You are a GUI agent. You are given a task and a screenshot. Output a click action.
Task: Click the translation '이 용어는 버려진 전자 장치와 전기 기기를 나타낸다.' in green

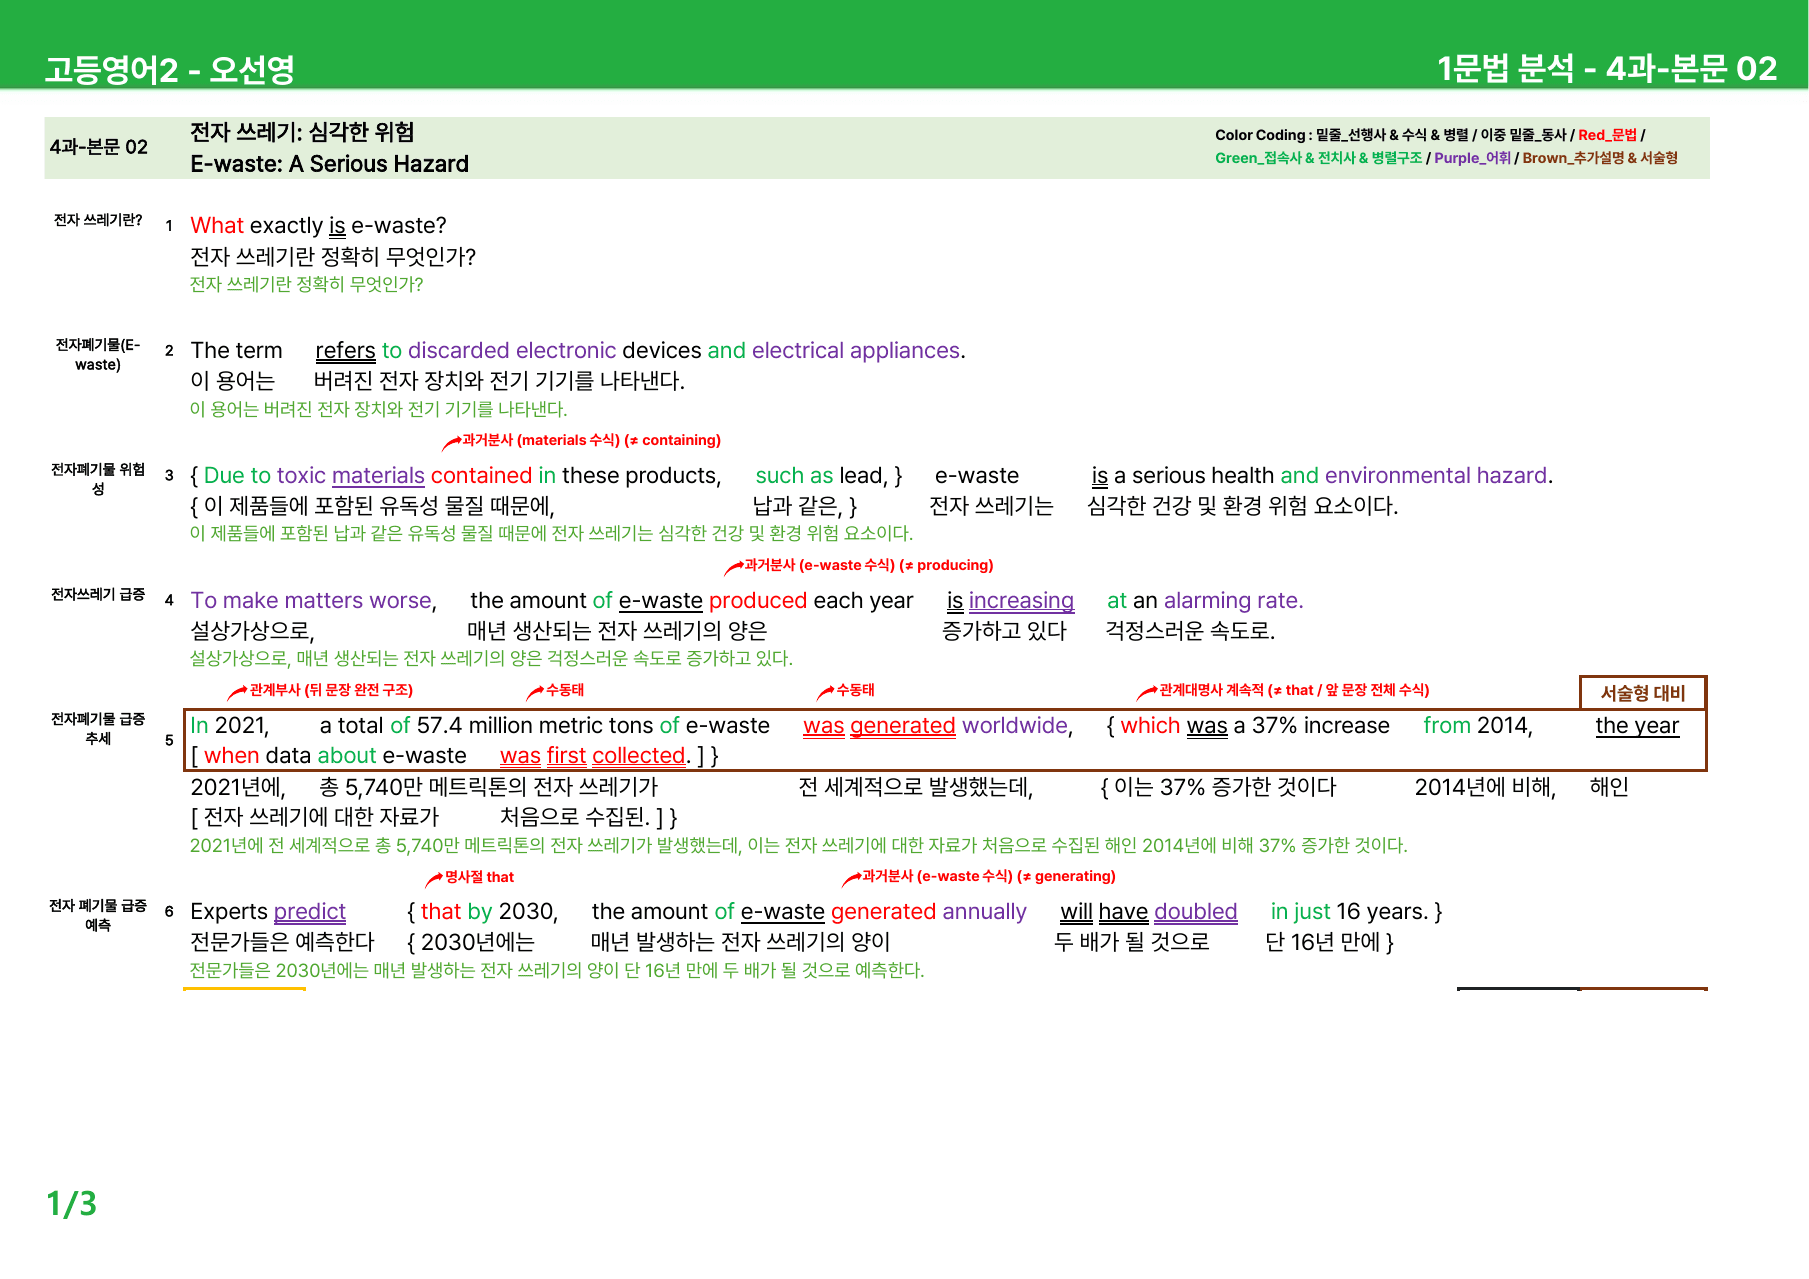[378, 409]
